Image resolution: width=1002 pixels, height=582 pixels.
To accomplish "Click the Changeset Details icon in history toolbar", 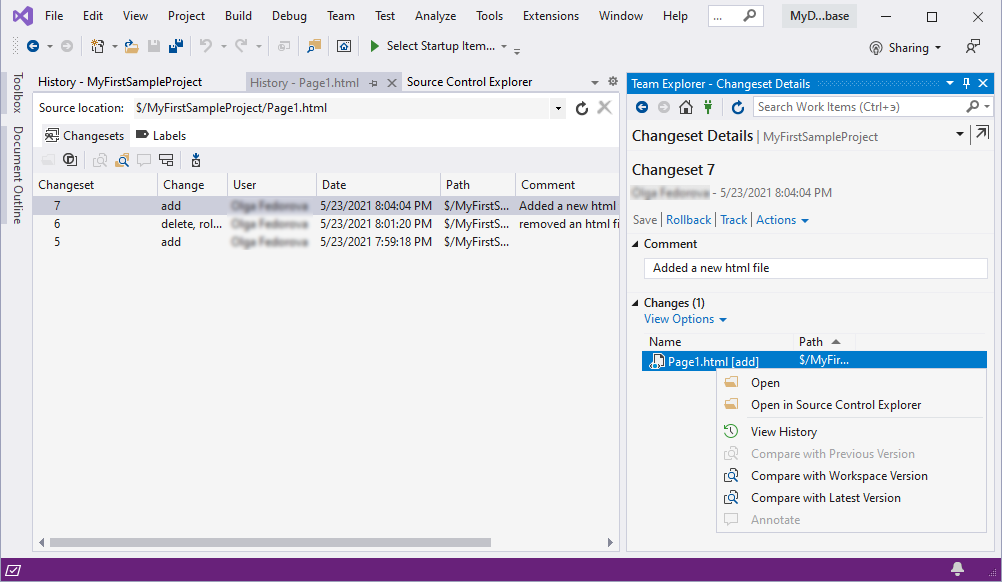I will (70, 160).
